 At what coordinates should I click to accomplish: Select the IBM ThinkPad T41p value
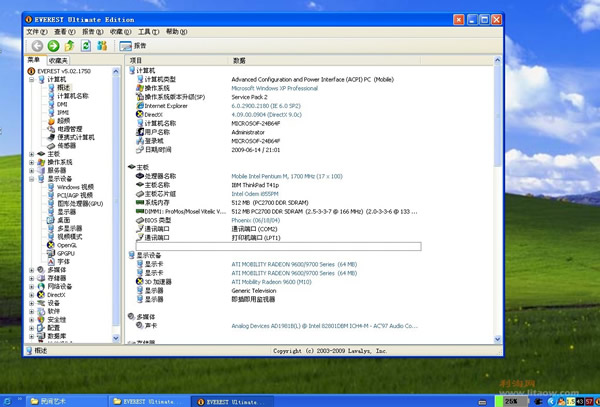[x=255, y=185]
